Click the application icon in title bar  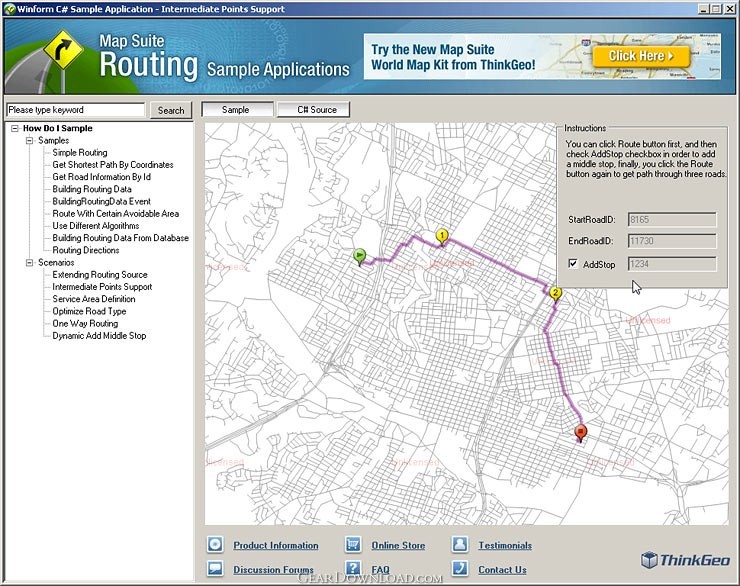[9, 9]
